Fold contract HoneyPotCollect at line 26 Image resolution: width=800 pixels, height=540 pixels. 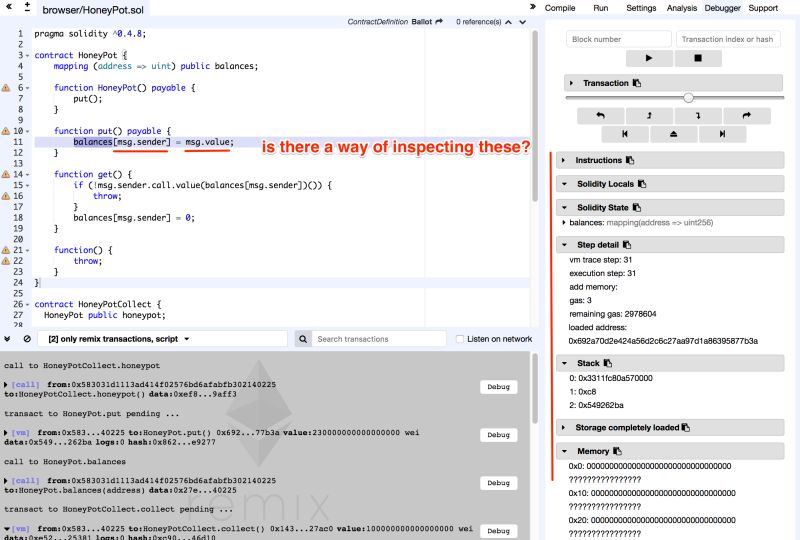click(28, 305)
